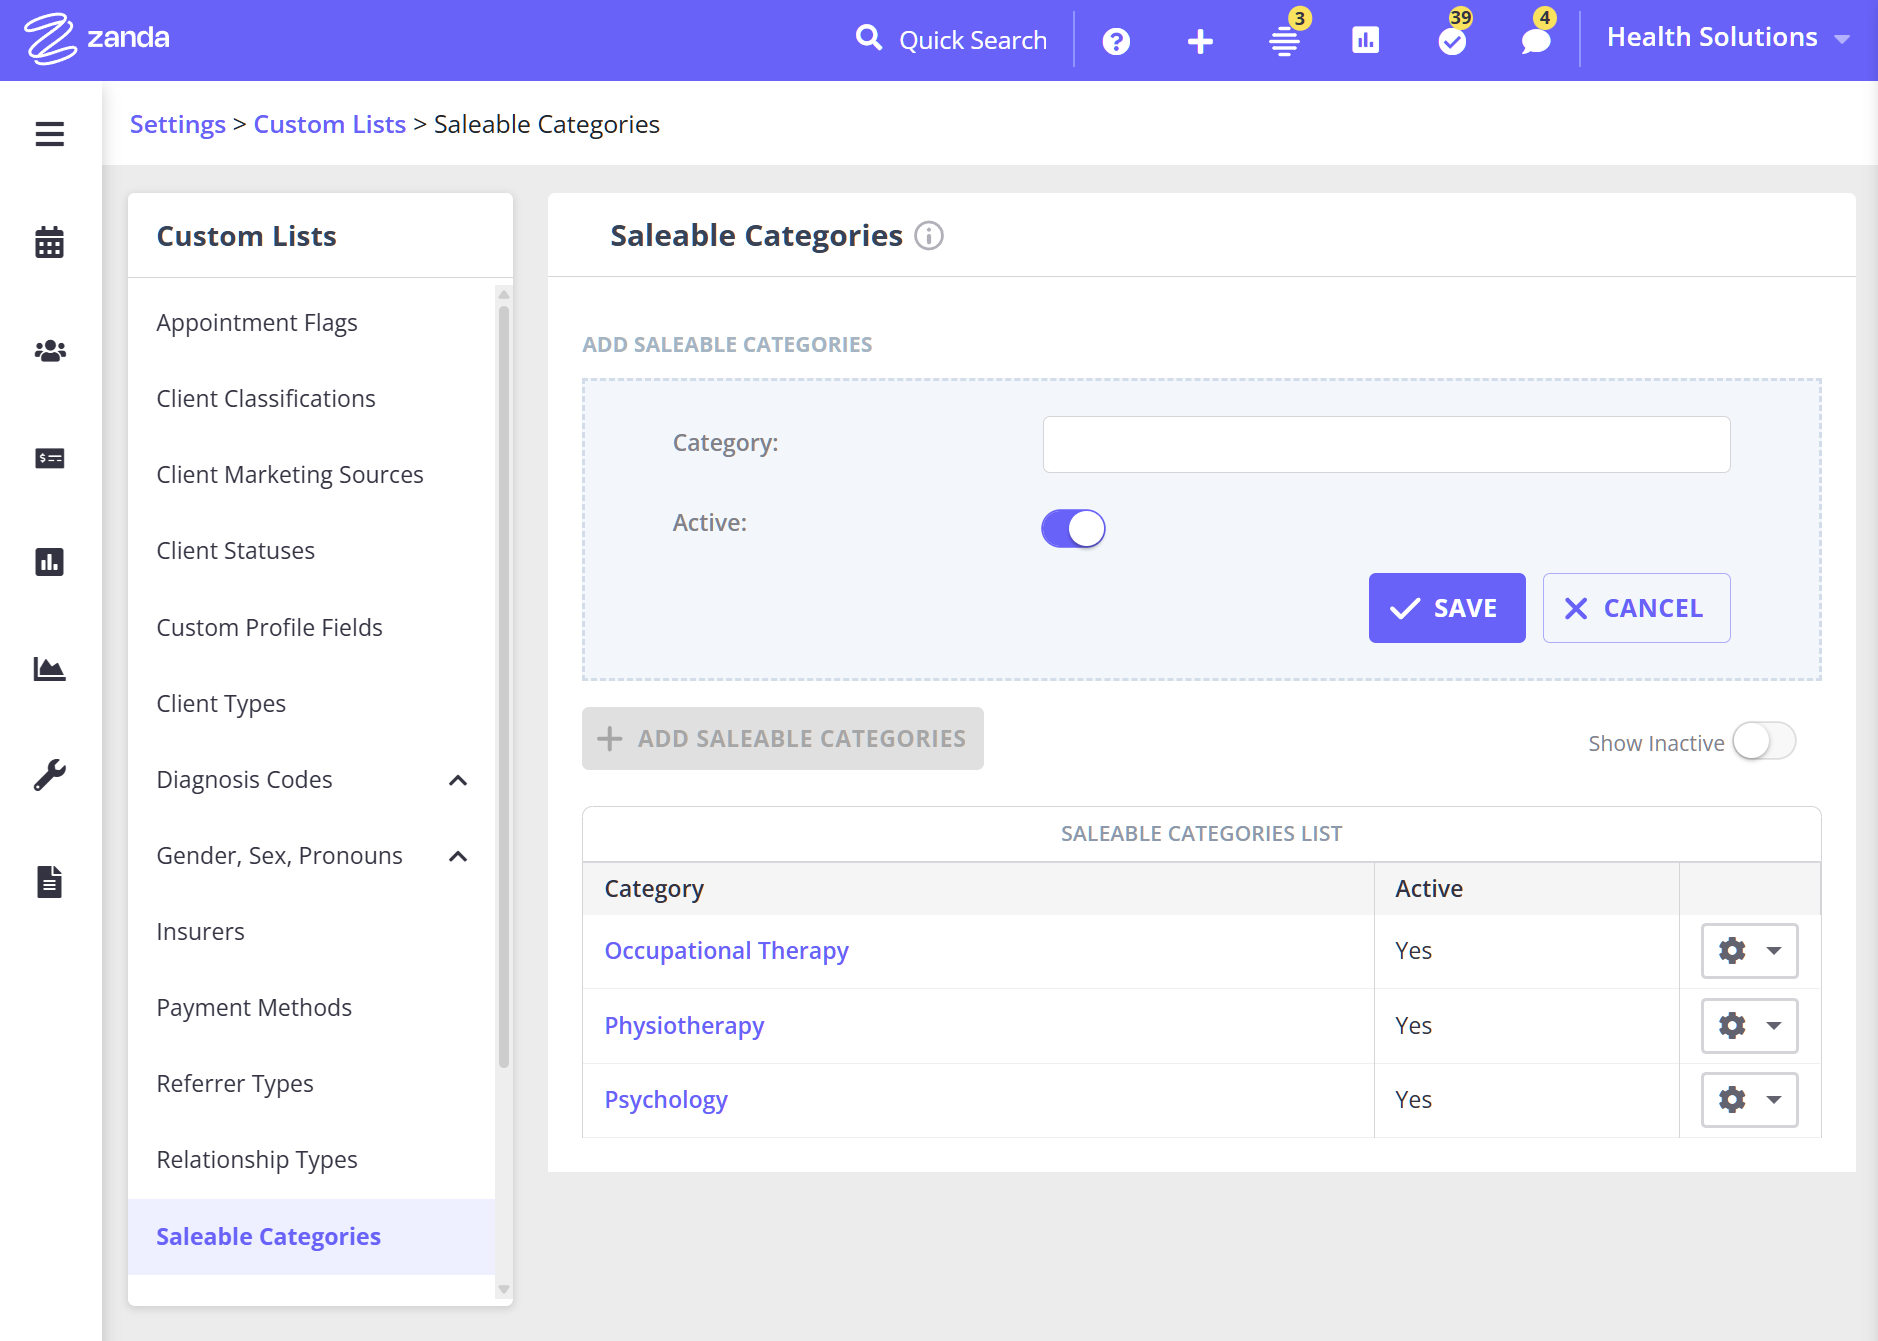The width and height of the screenshot is (1878, 1341).
Task: Click the Save button
Action: tap(1446, 608)
